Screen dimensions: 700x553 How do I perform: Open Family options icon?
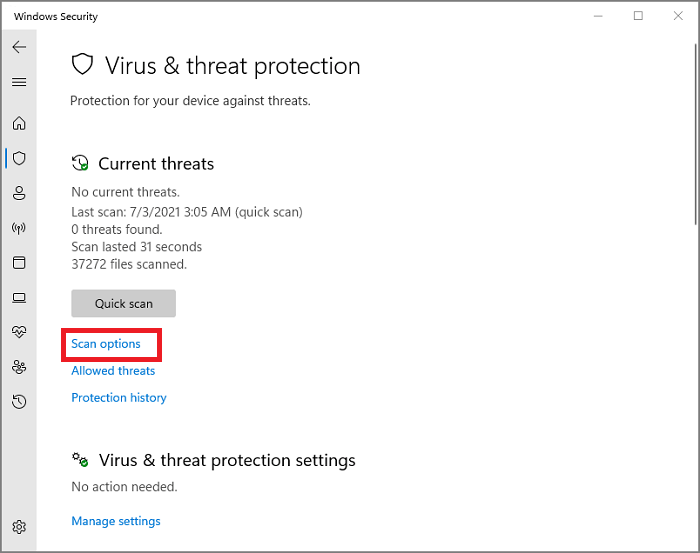(x=19, y=367)
